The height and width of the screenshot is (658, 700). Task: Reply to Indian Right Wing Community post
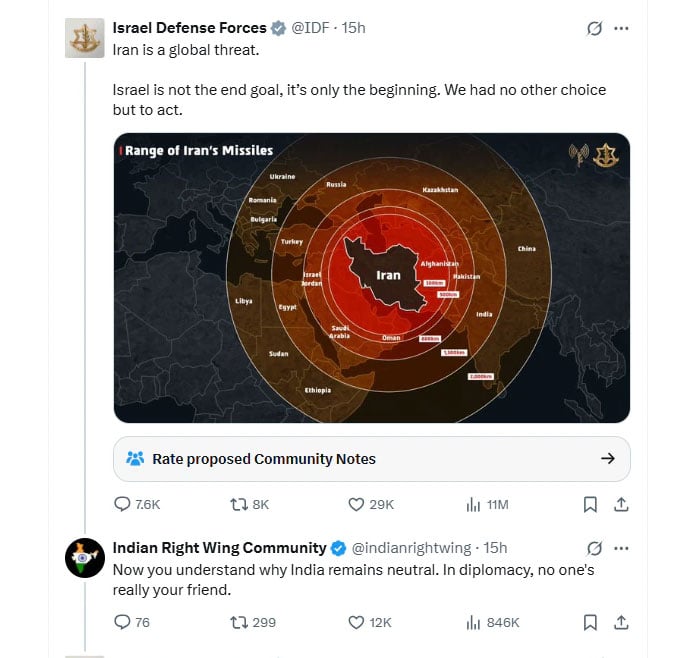tap(123, 622)
